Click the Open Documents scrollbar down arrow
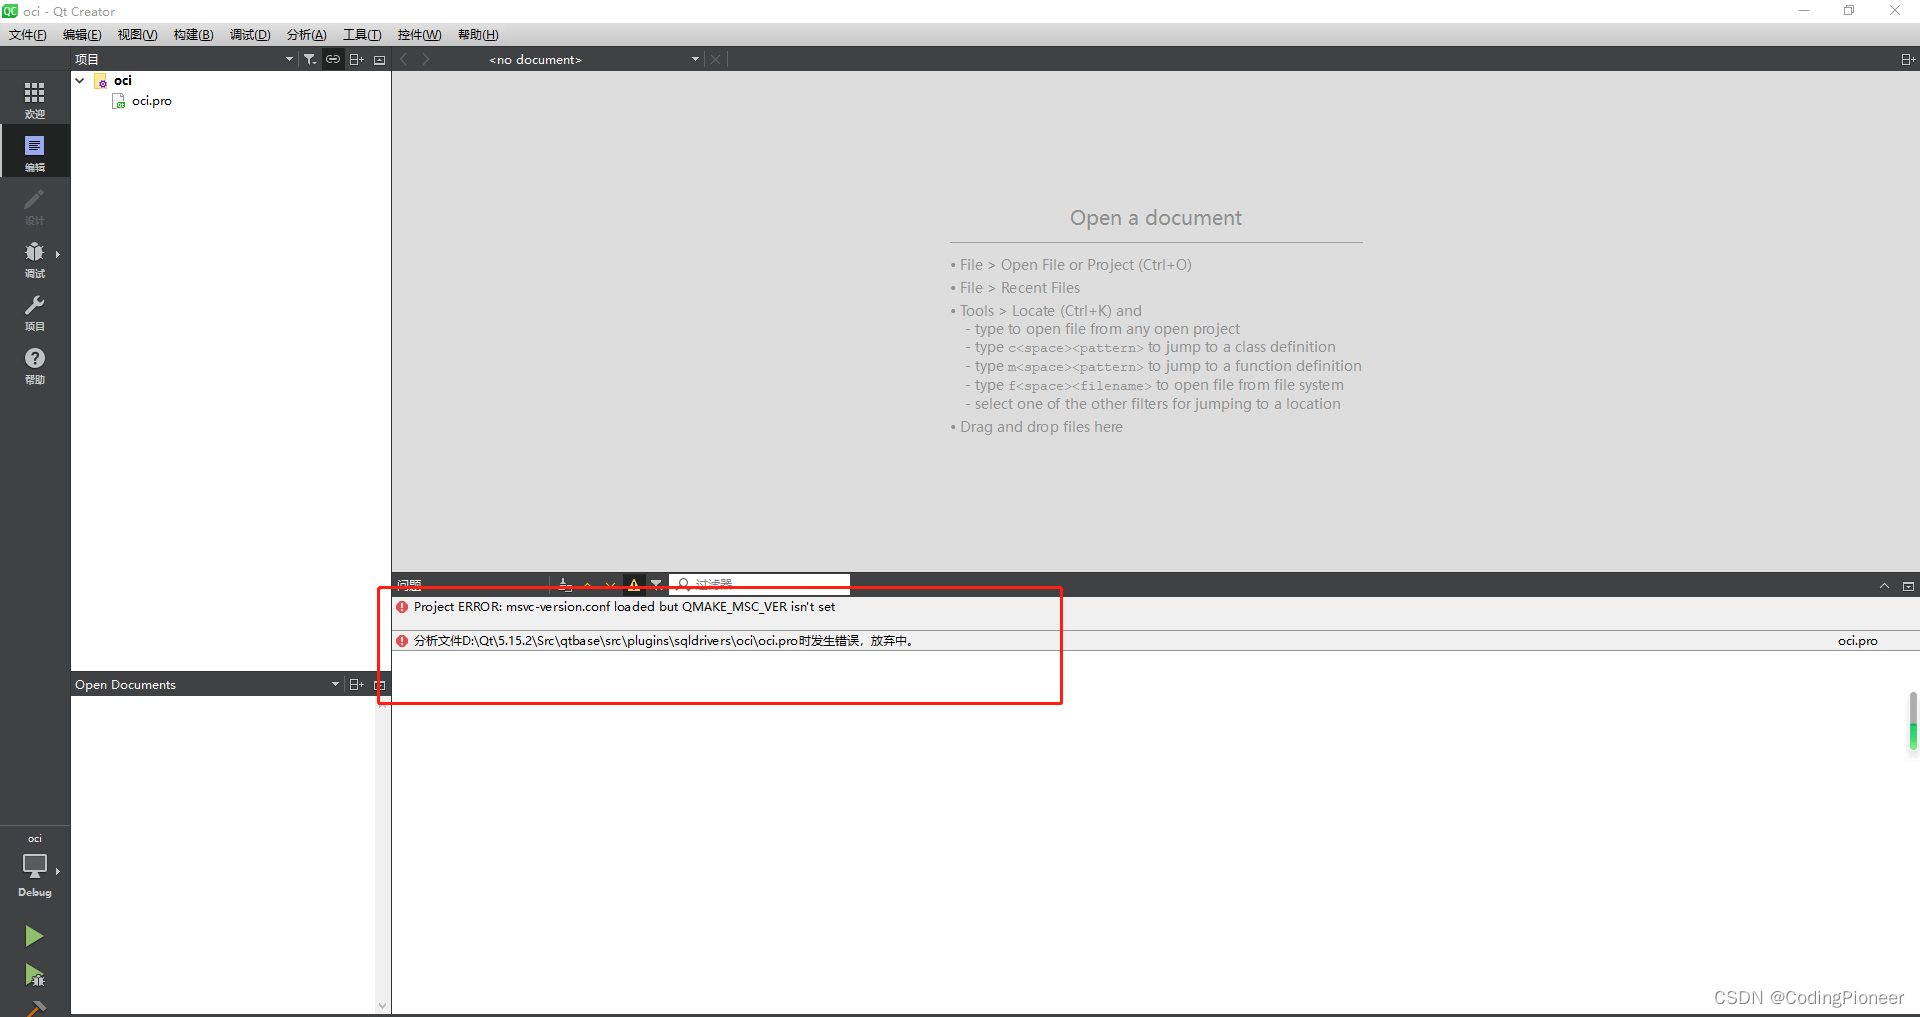Viewport: 1920px width, 1017px height. tap(382, 1006)
